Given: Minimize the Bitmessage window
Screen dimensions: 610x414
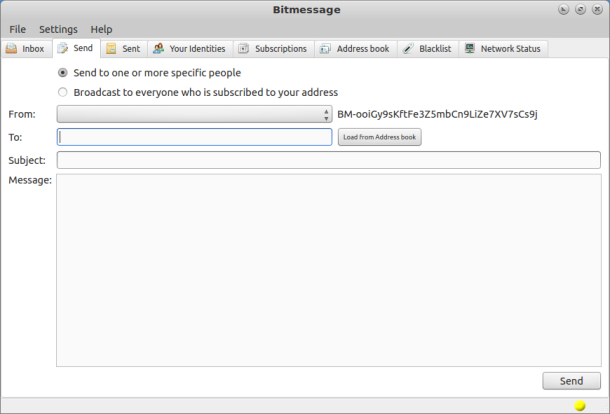Looking at the screenshot, I should [x=563, y=9].
